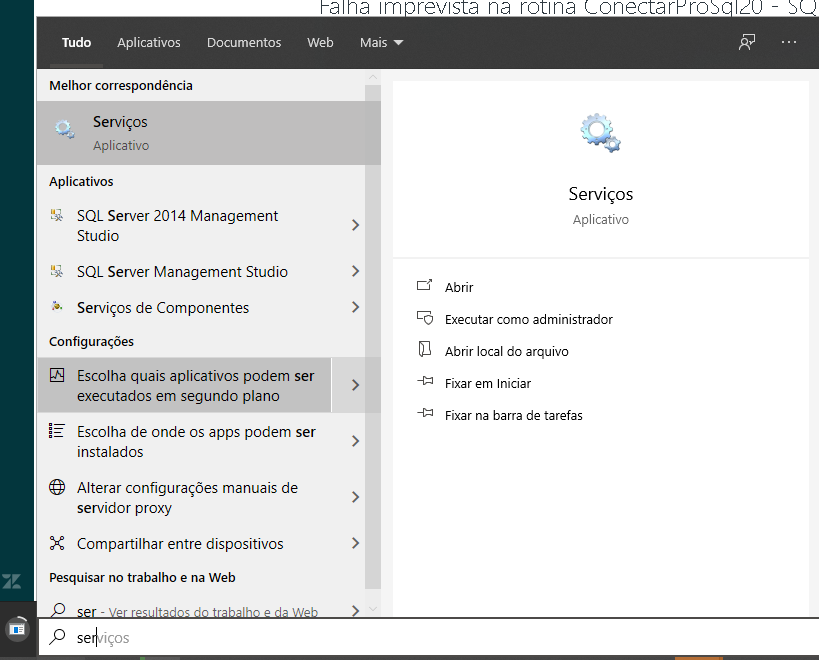Click the file location icon
The width and height of the screenshot is (819, 660).
(x=425, y=349)
